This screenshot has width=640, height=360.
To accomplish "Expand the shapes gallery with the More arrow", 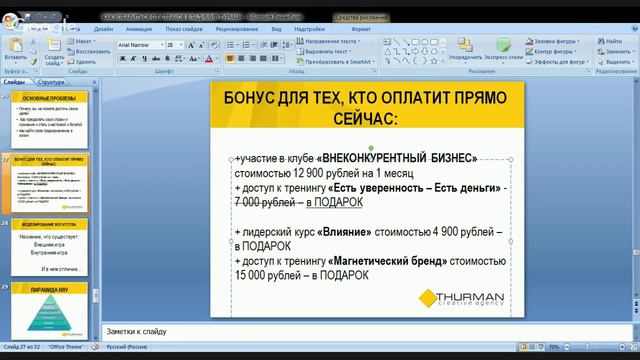I will [443, 62].
